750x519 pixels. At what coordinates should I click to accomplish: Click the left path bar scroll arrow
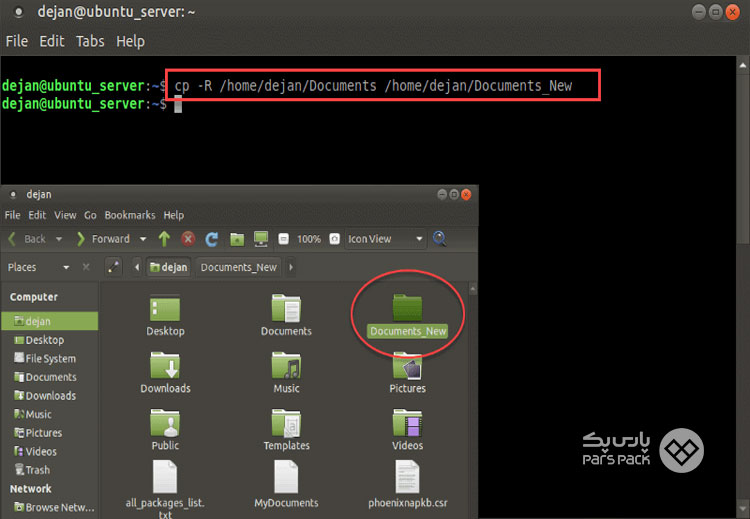coord(137,267)
